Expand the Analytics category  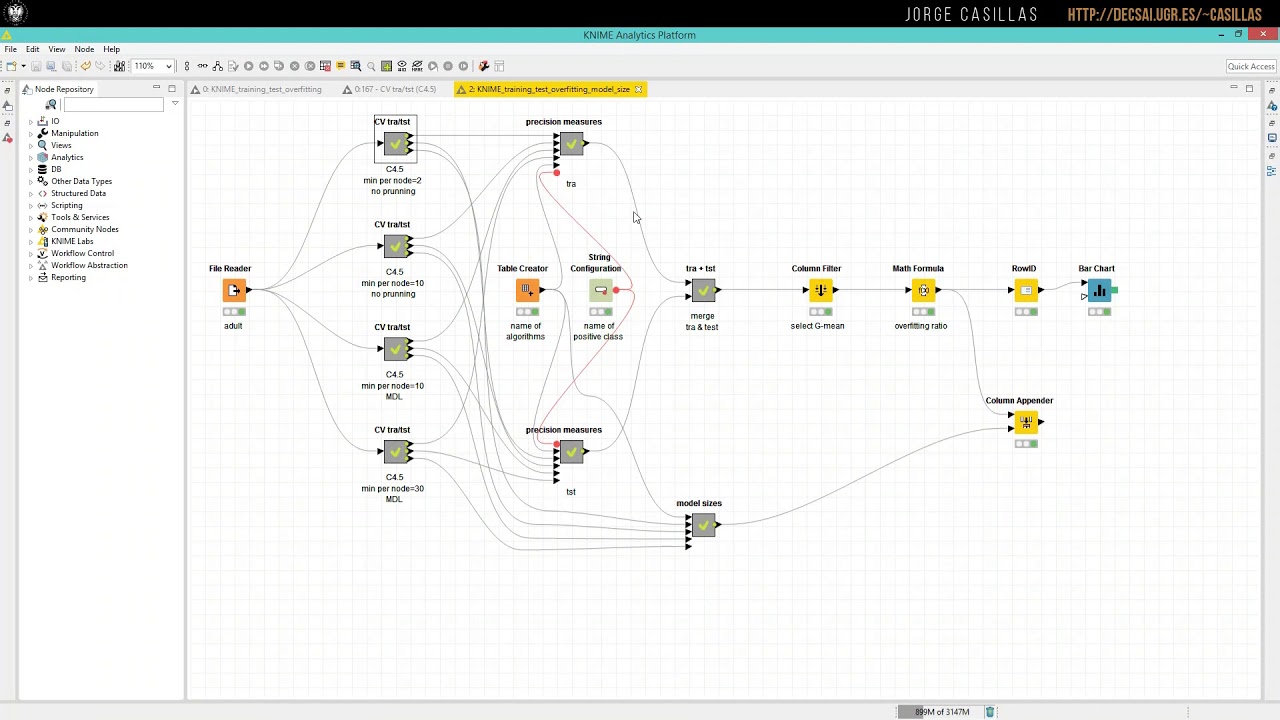coord(30,157)
